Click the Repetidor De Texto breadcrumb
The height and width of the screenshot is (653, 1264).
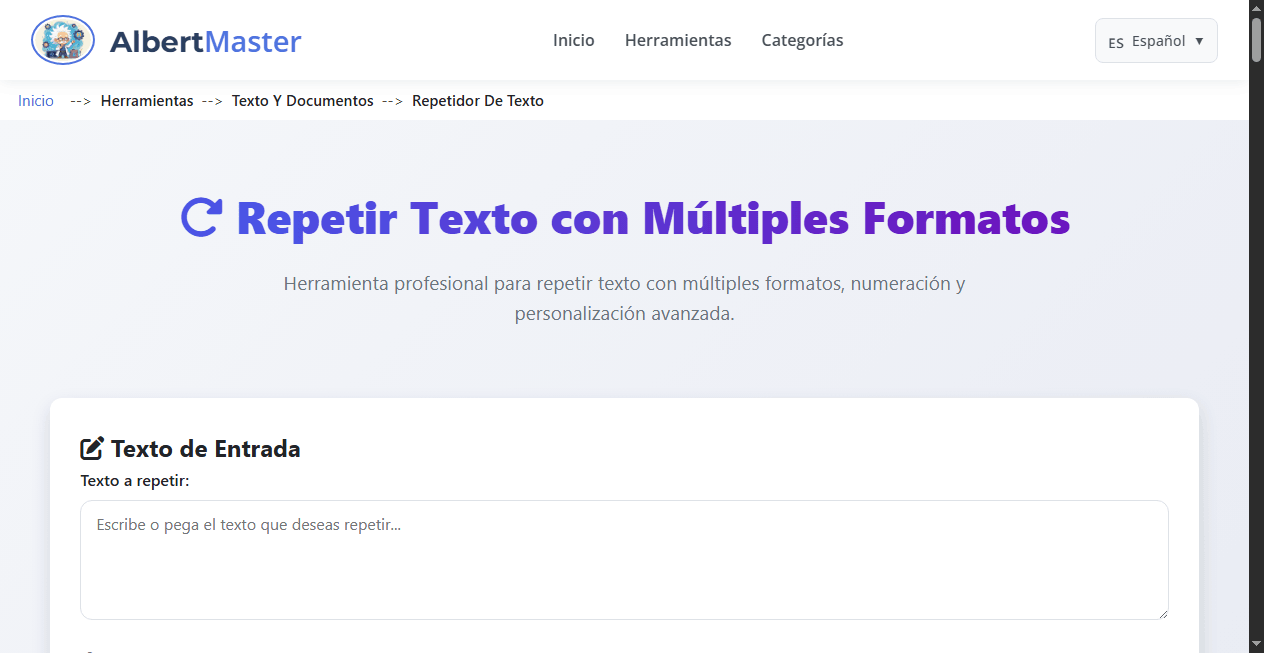click(478, 100)
